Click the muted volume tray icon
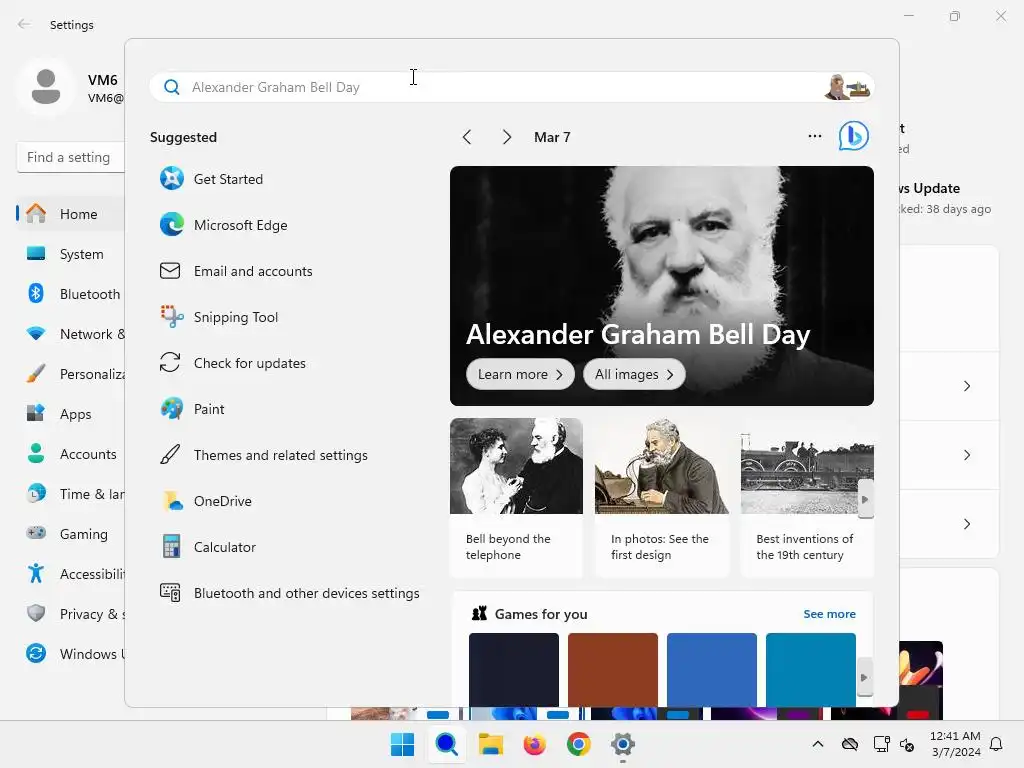The width and height of the screenshot is (1024, 768). 907,744
